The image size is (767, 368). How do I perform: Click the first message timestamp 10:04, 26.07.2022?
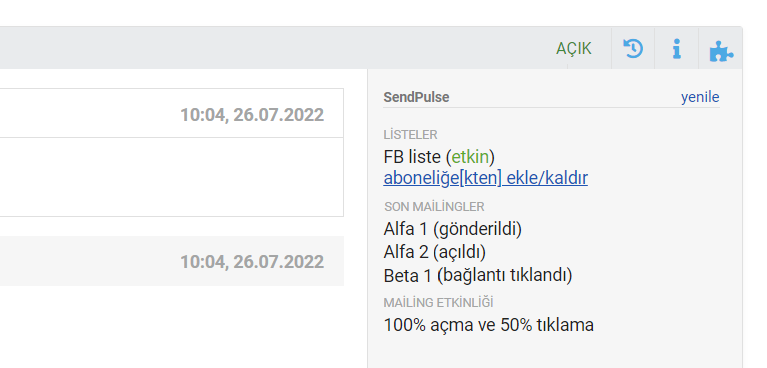click(x=252, y=115)
